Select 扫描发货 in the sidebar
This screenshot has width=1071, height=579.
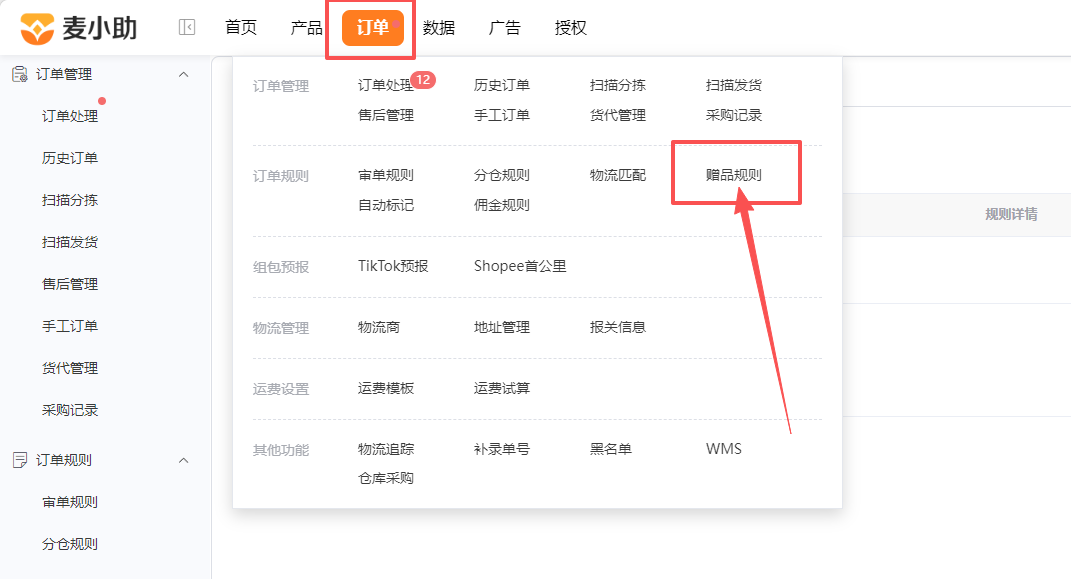[x=70, y=242]
